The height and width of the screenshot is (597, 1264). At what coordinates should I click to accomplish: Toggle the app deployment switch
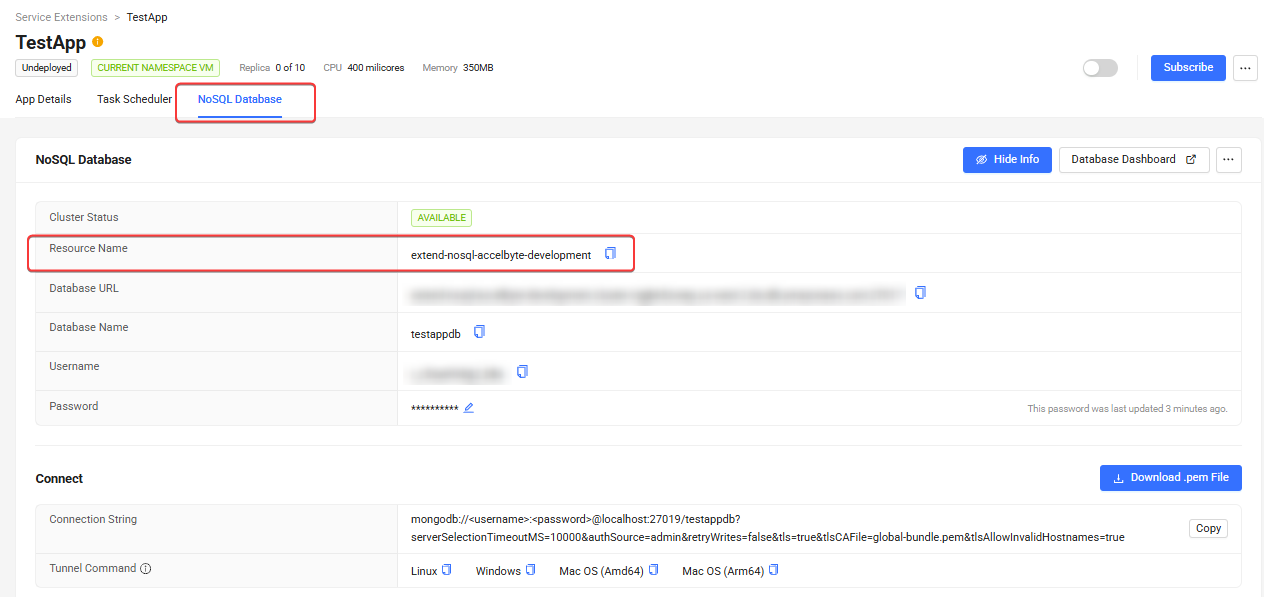pos(1100,68)
